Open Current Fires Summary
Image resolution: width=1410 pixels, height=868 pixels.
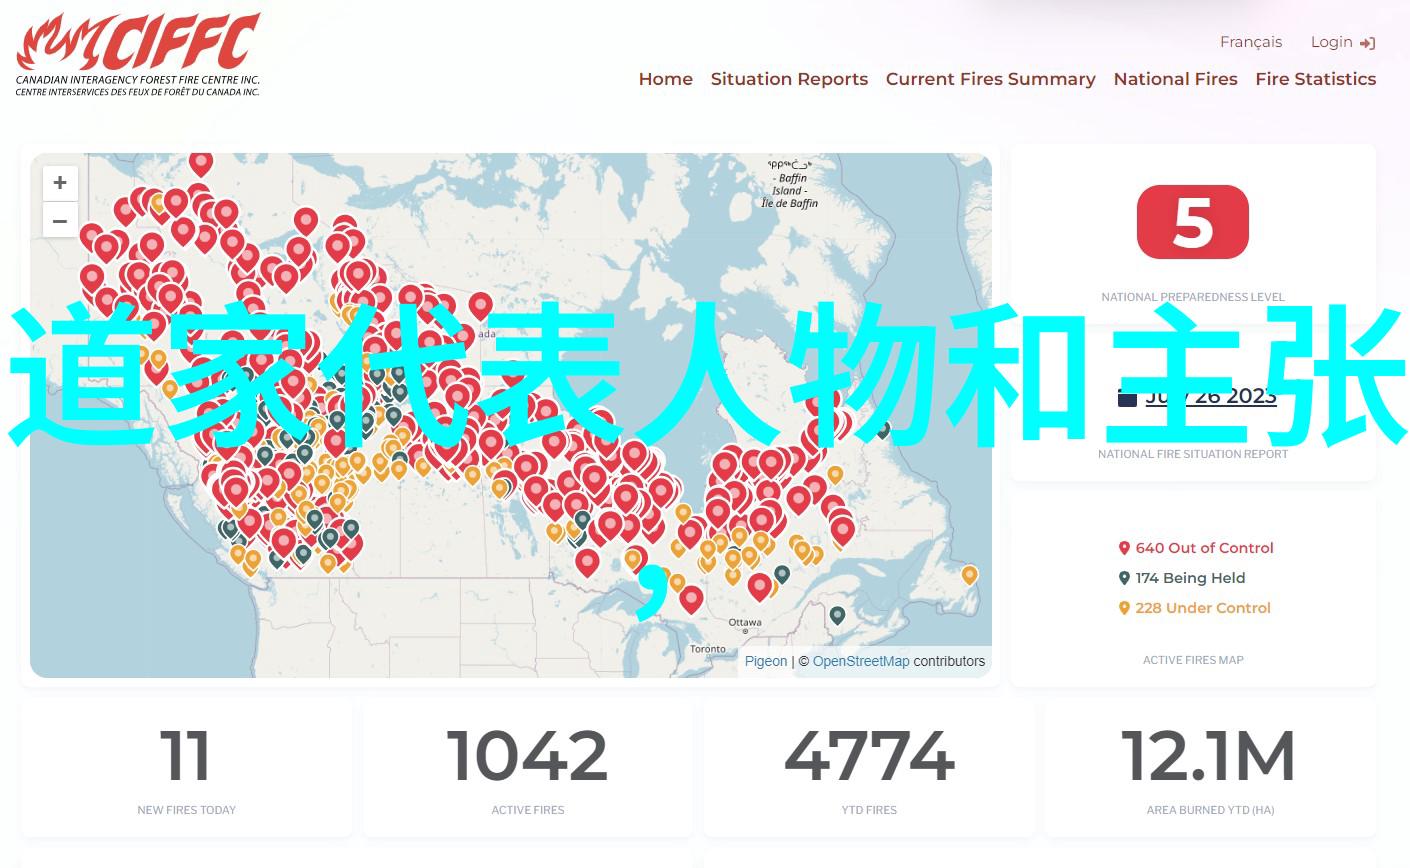pos(990,79)
